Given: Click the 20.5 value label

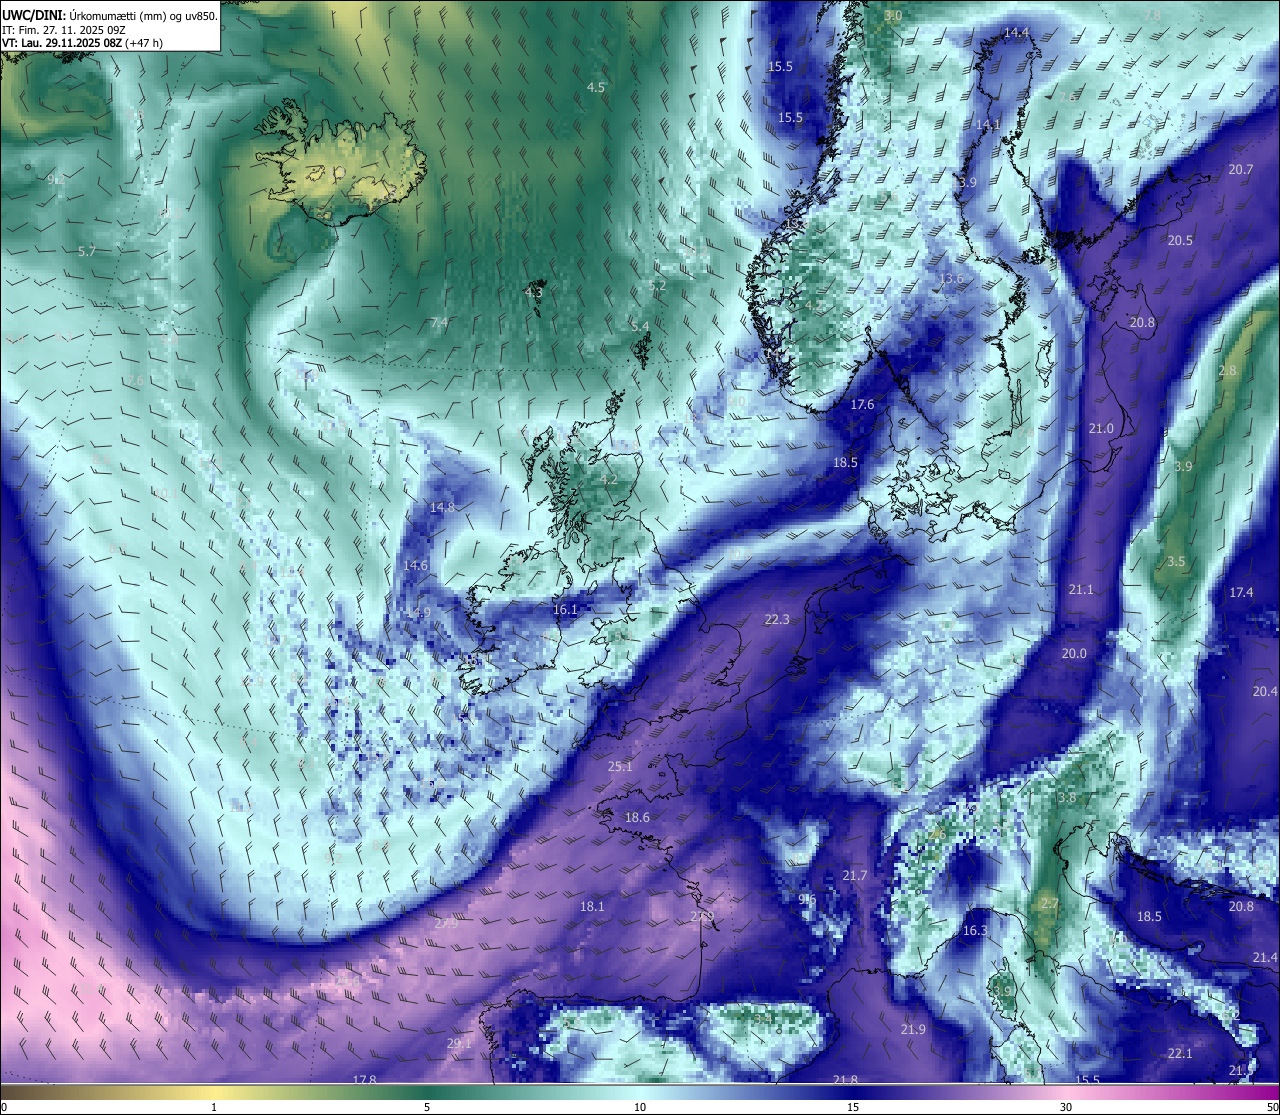Looking at the screenshot, I should [1180, 241].
